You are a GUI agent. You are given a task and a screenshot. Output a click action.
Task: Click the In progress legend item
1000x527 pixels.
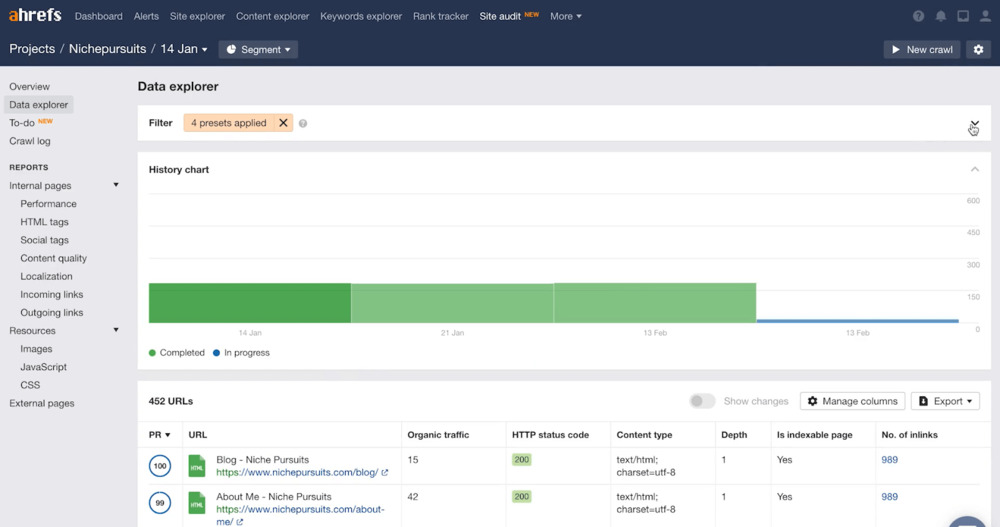tap(241, 353)
